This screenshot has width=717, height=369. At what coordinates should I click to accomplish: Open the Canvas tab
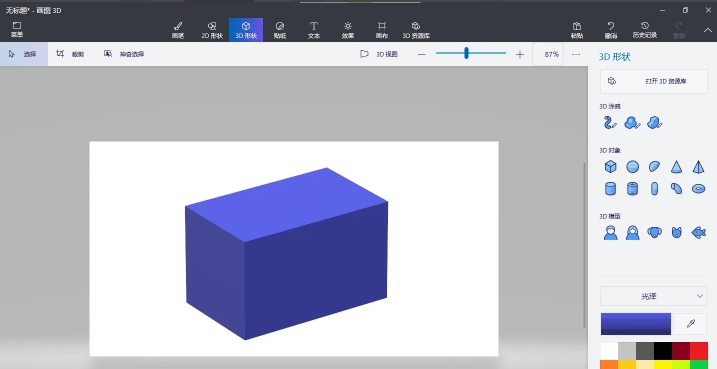[x=382, y=30]
